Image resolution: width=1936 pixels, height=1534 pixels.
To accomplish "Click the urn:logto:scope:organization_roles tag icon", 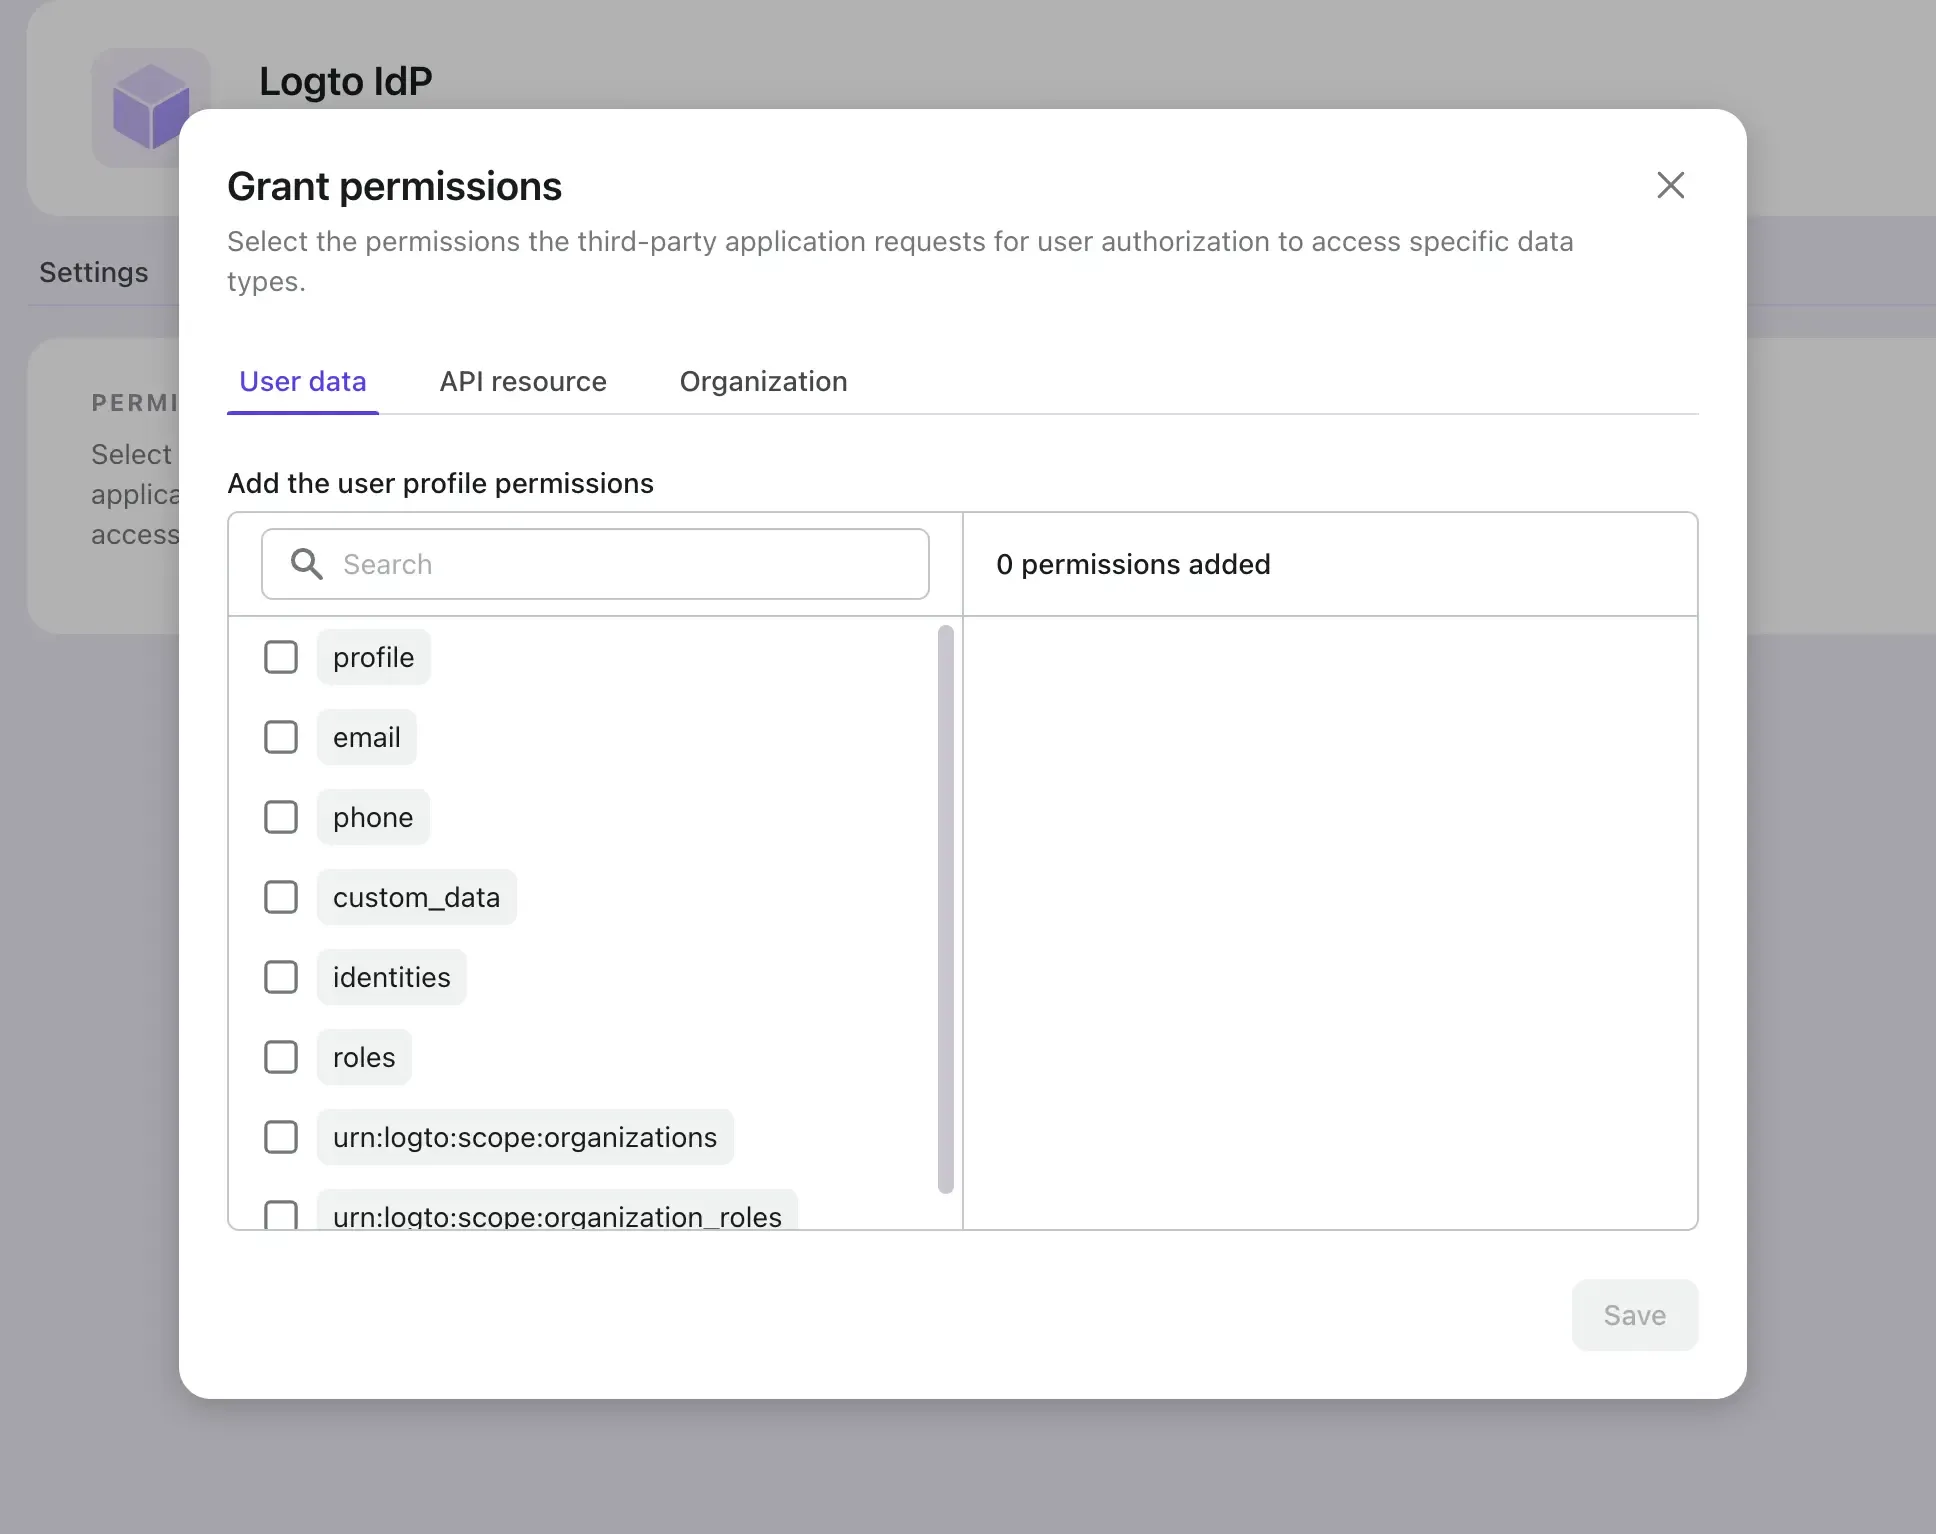I will [556, 1215].
